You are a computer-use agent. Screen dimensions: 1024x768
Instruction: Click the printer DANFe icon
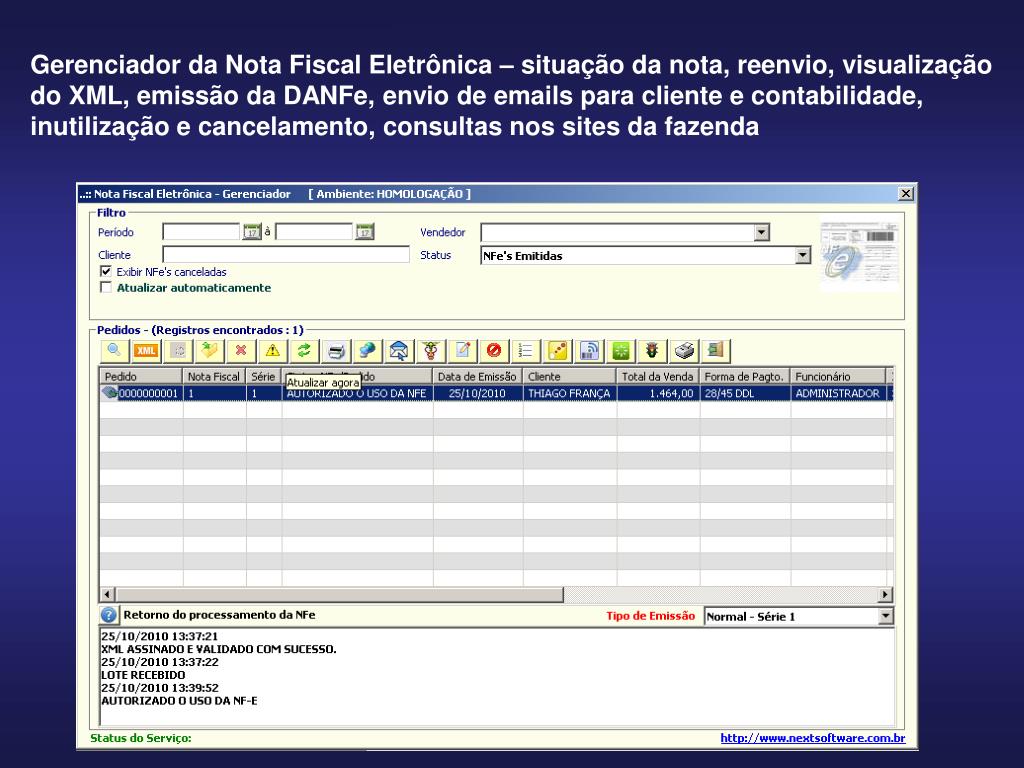(336, 351)
